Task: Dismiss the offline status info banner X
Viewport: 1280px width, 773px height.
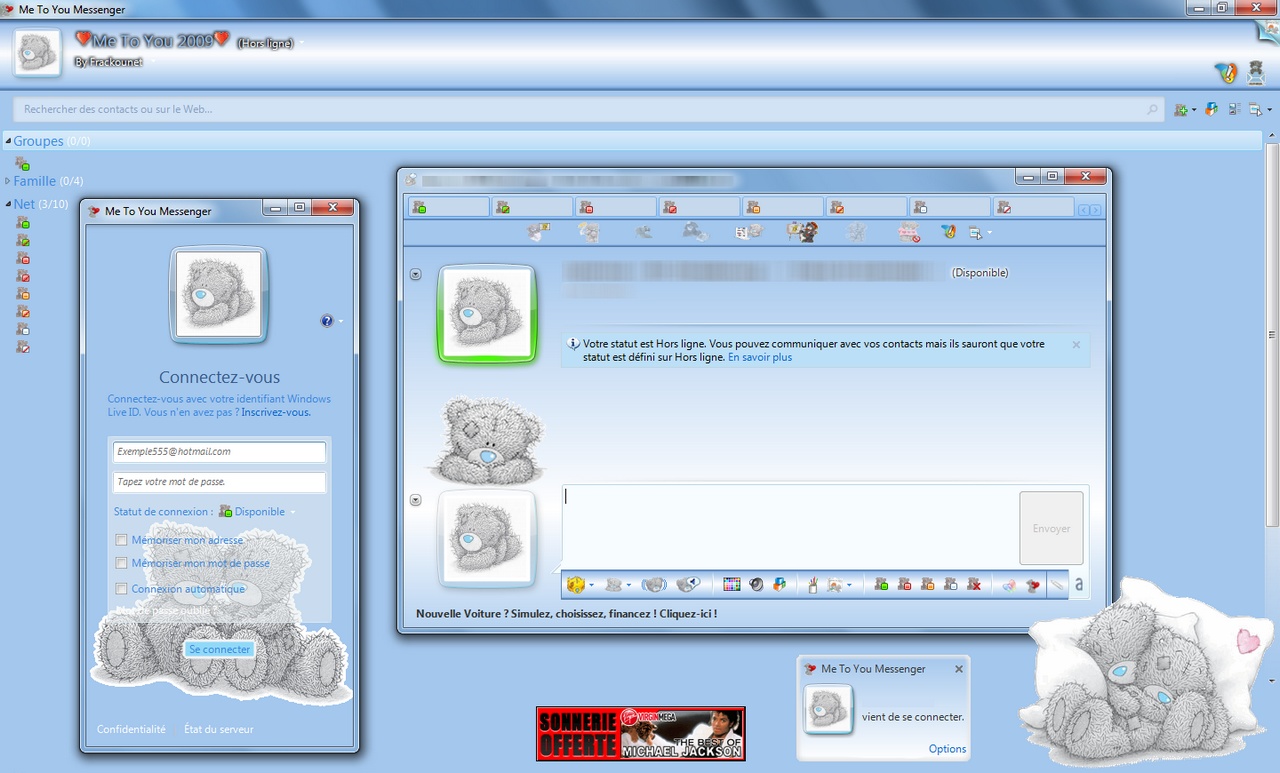Action: click(1076, 344)
